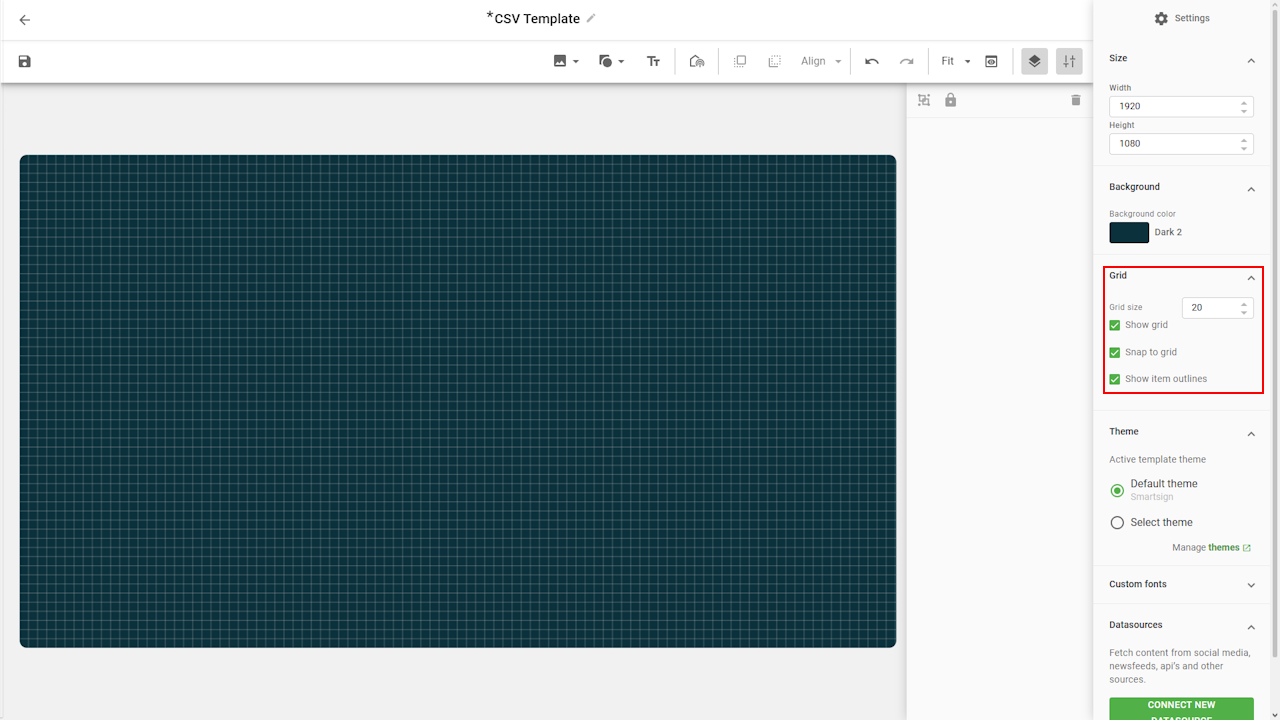Click the lock layer icon
Screen dimensions: 1280x720
[951, 100]
